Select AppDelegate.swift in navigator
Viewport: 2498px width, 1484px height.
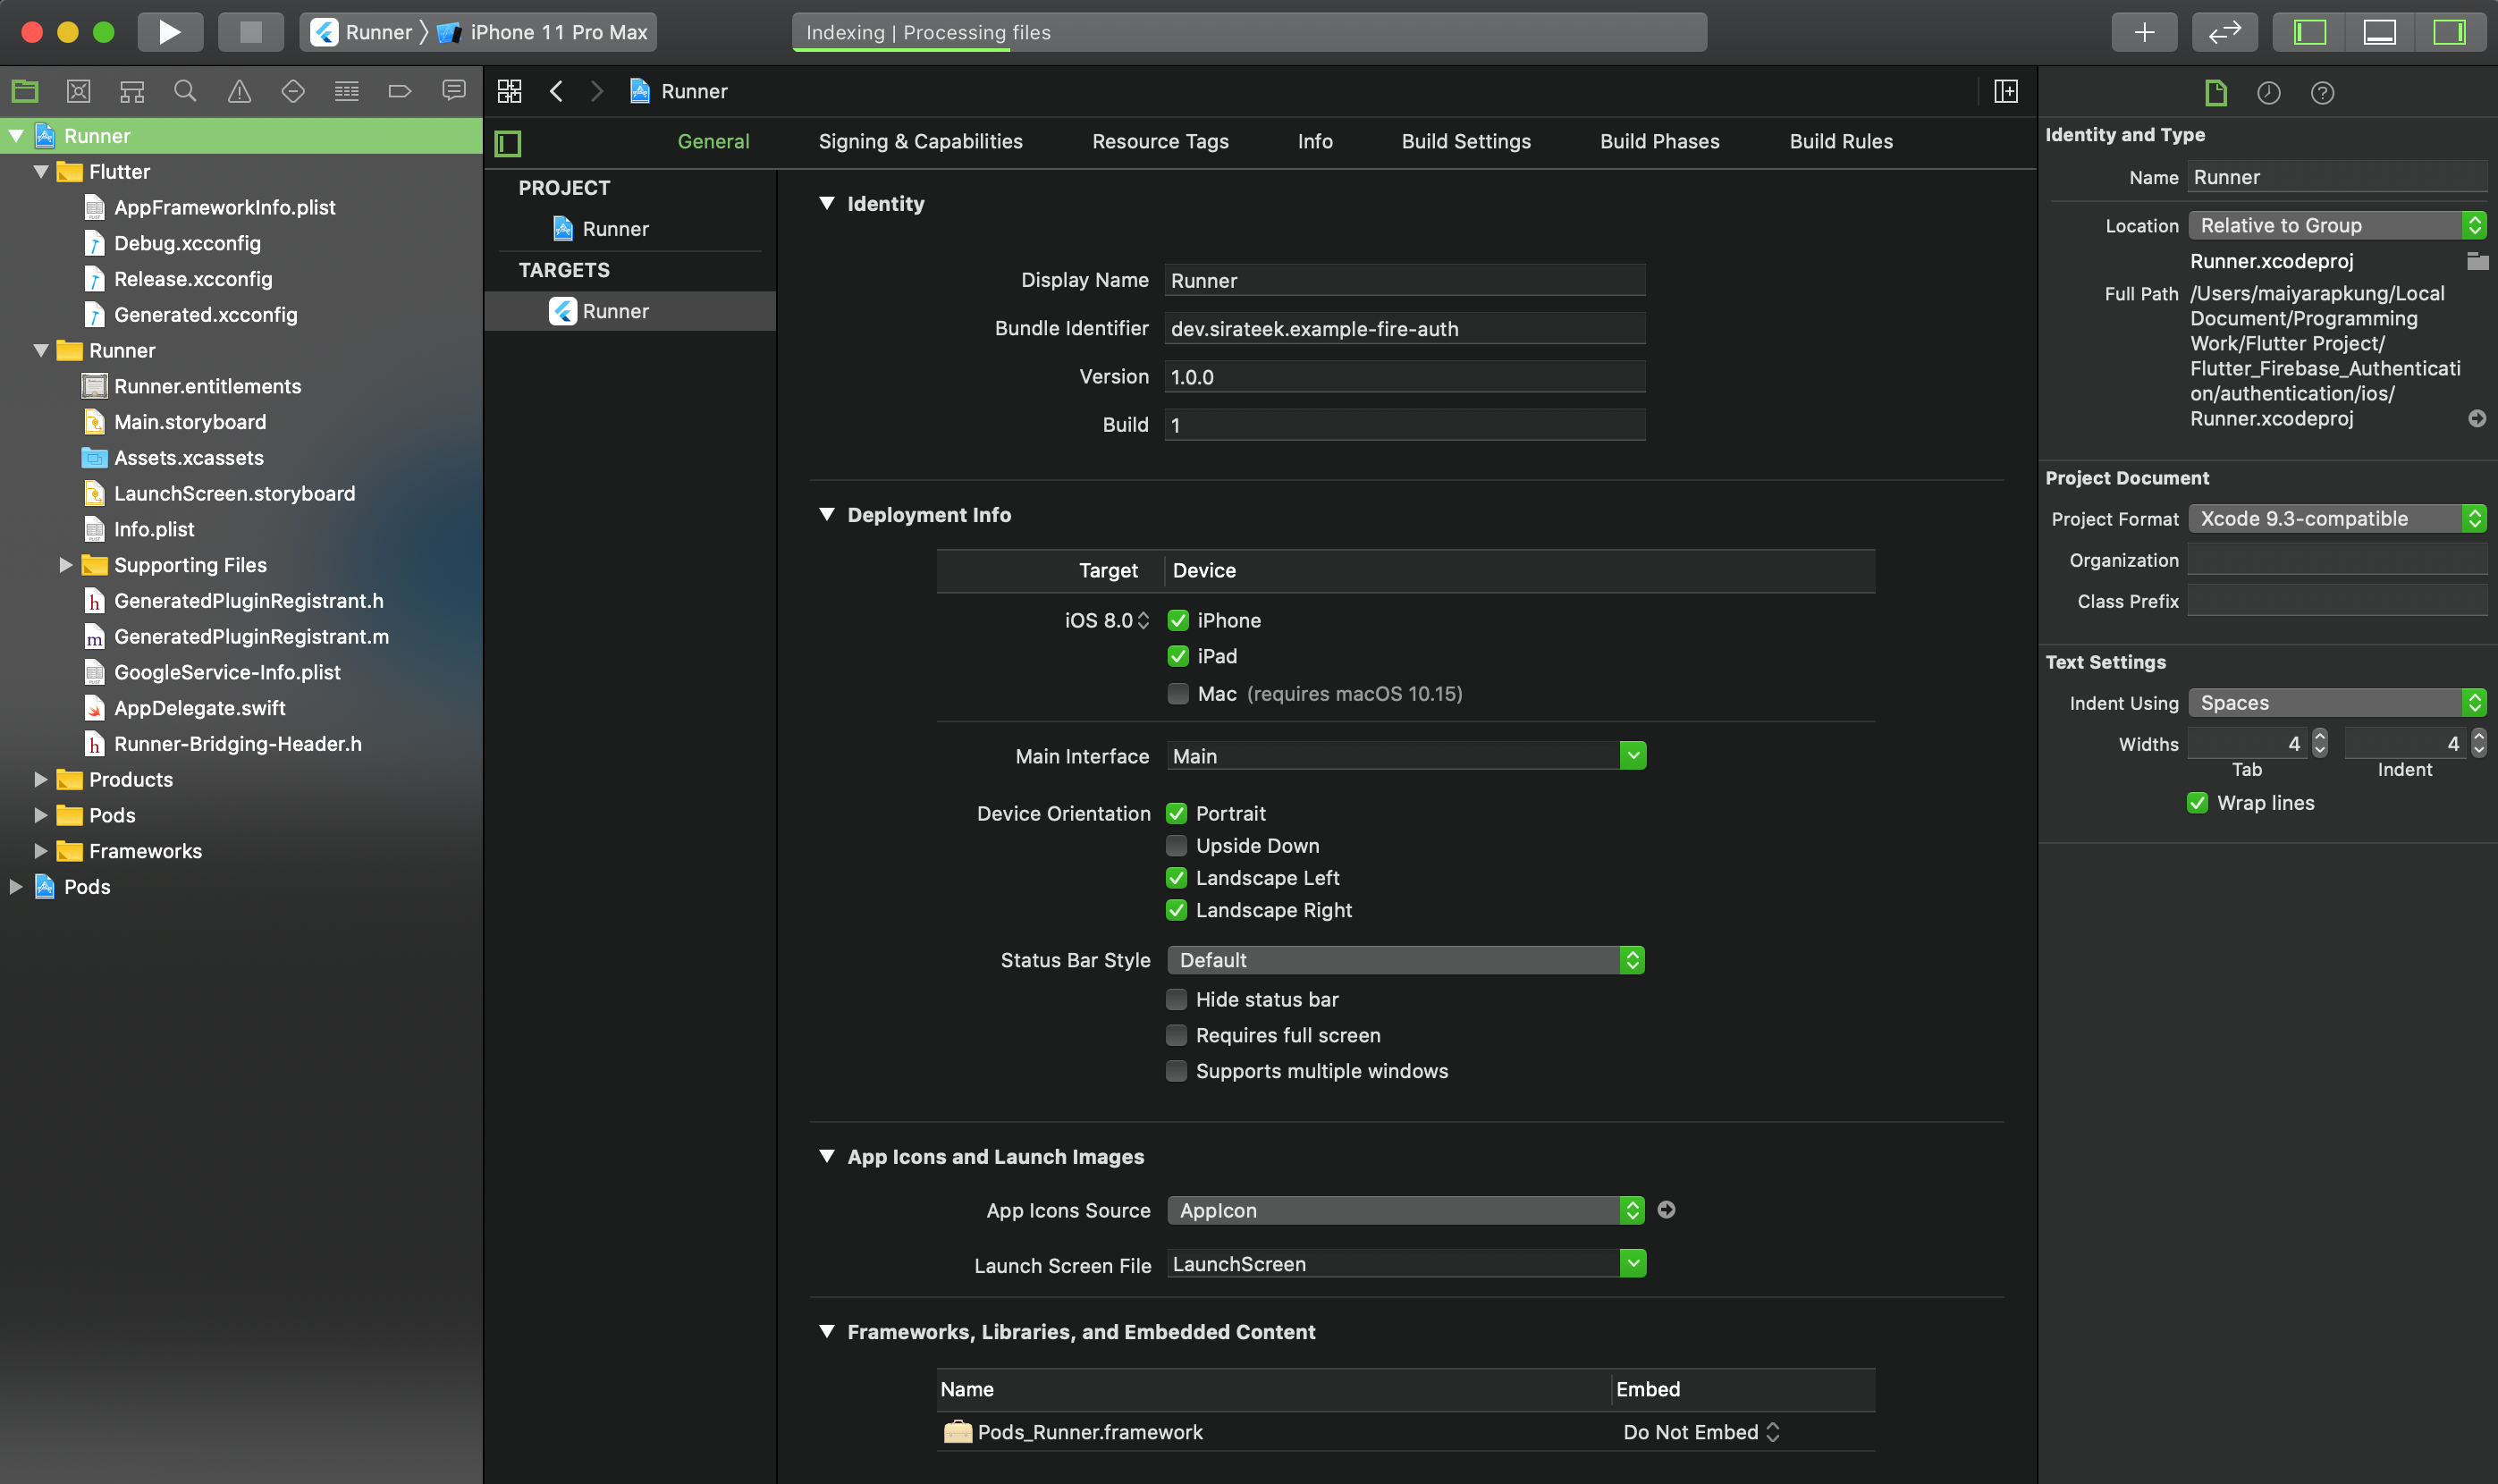click(x=199, y=708)
